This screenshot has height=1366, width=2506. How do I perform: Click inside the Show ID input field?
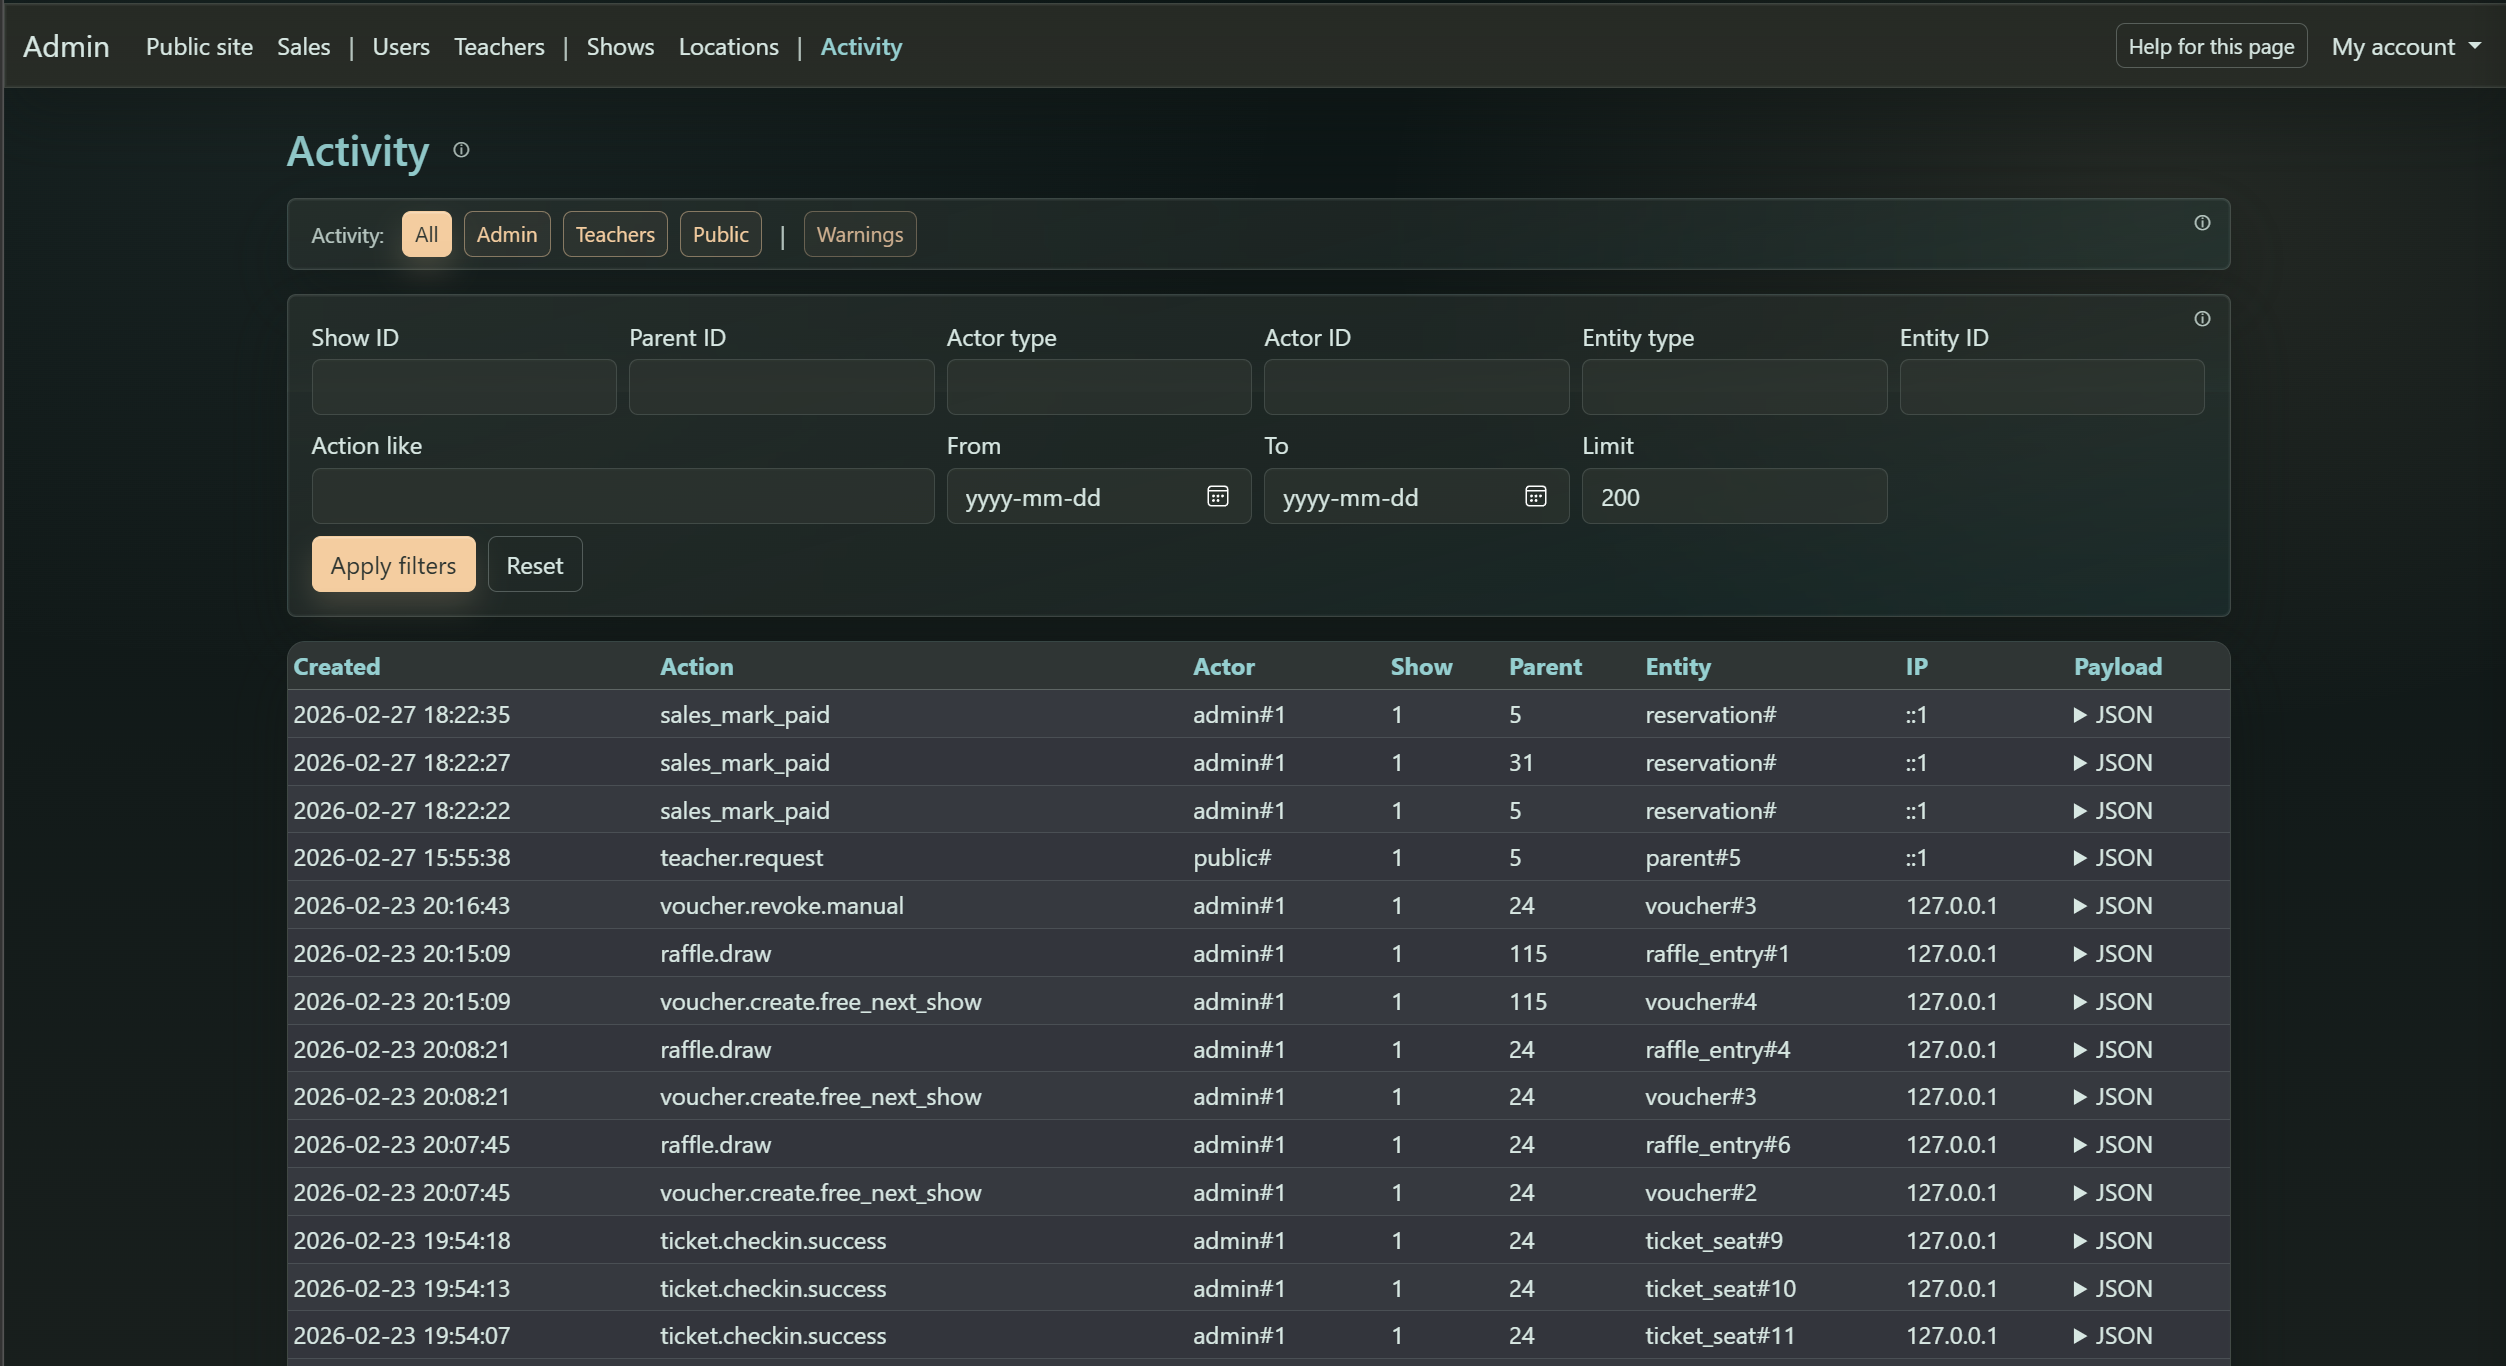[x=463, y=387]
